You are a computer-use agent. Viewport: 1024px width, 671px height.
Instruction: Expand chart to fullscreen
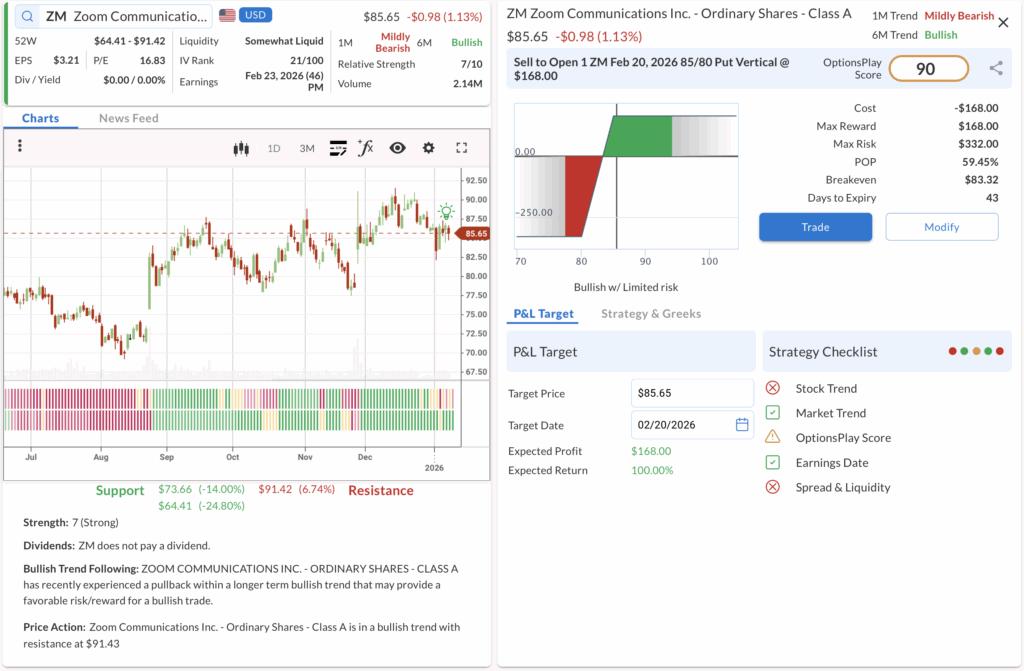pyautogui.click(x=462, y=148)
